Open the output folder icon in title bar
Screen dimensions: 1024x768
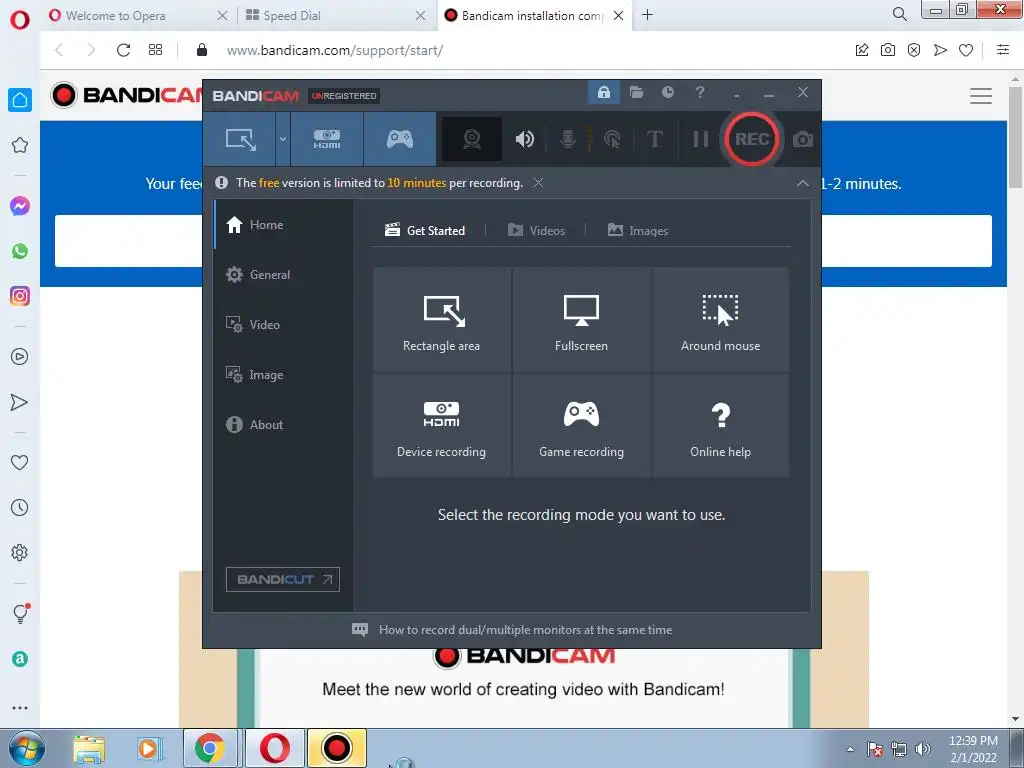(636, 92)
